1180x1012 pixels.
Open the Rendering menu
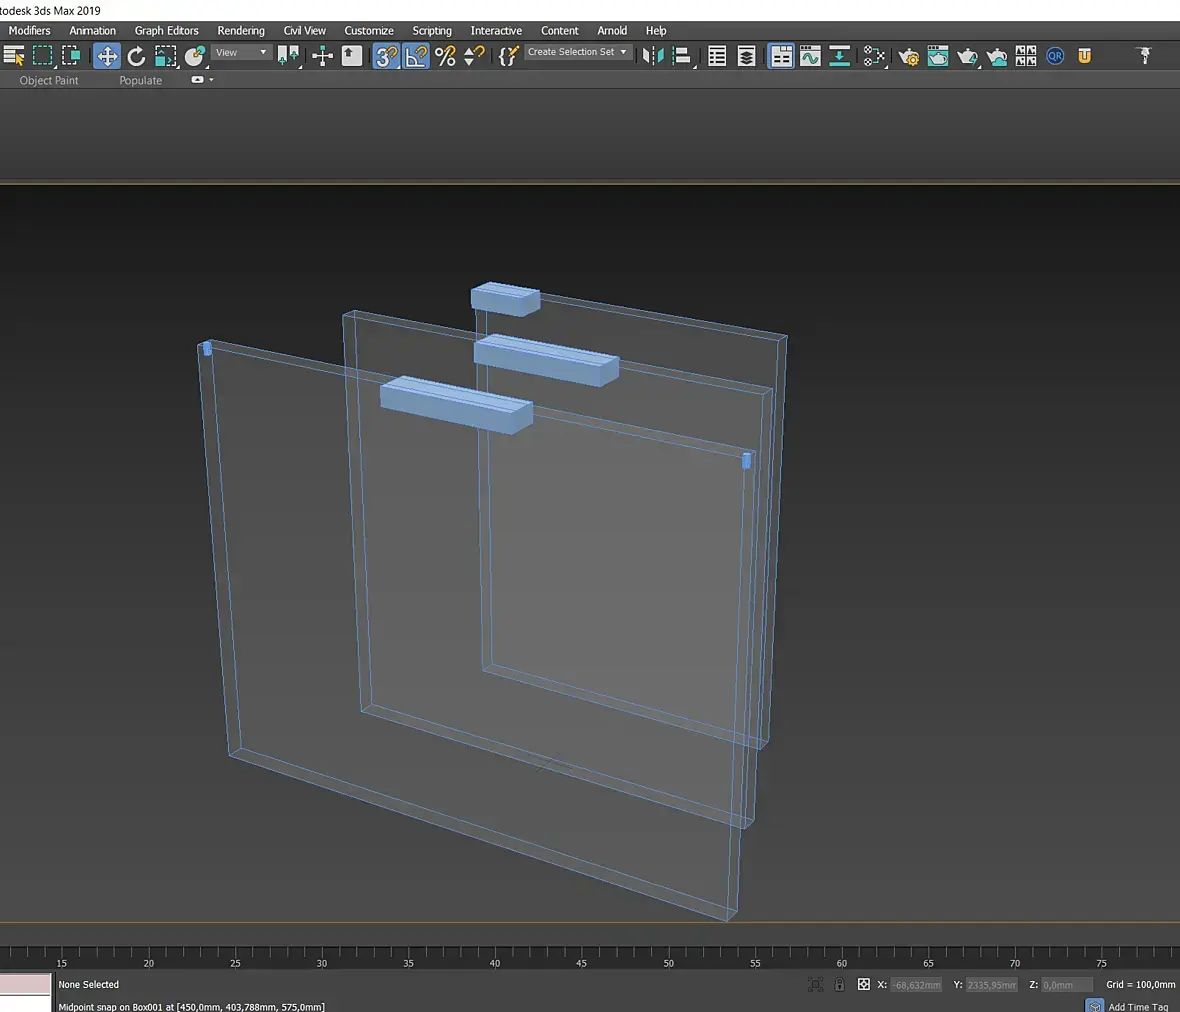[x=241, y=31]
